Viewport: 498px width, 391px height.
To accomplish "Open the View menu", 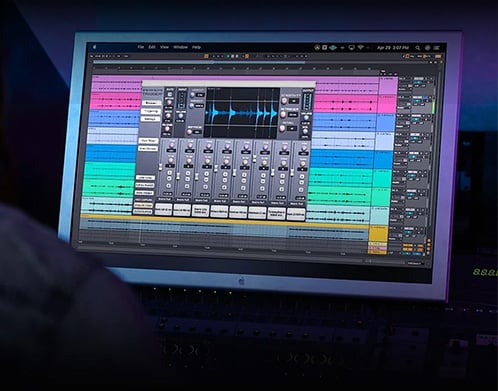I will [164, 47].
